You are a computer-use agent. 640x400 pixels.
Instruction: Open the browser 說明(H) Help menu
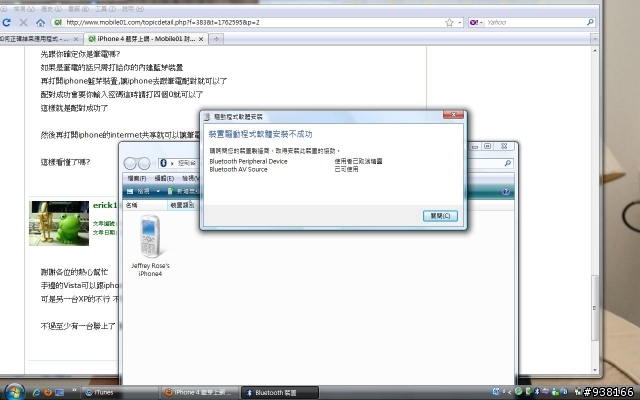(x=133, y=9)
